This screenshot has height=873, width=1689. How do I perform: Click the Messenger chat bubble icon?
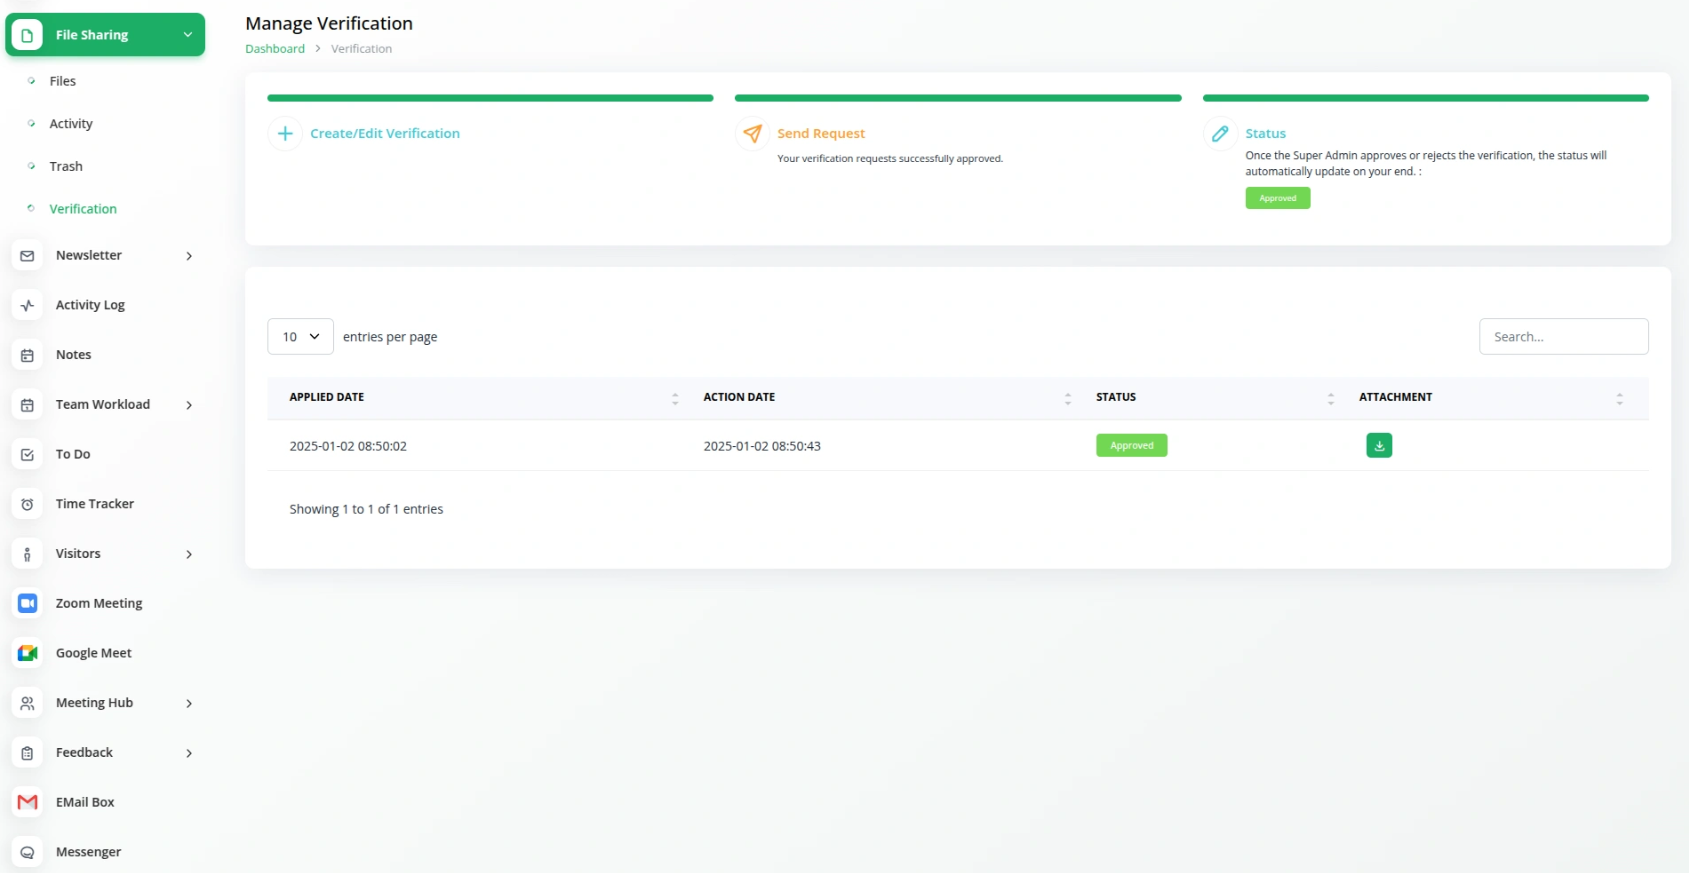click(x=27, y=852)
